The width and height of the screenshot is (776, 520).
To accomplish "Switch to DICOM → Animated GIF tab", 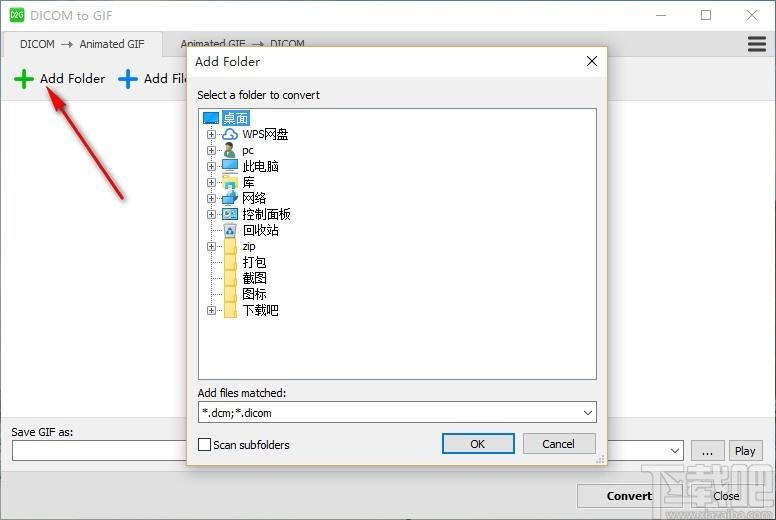I will coord(82,44).
